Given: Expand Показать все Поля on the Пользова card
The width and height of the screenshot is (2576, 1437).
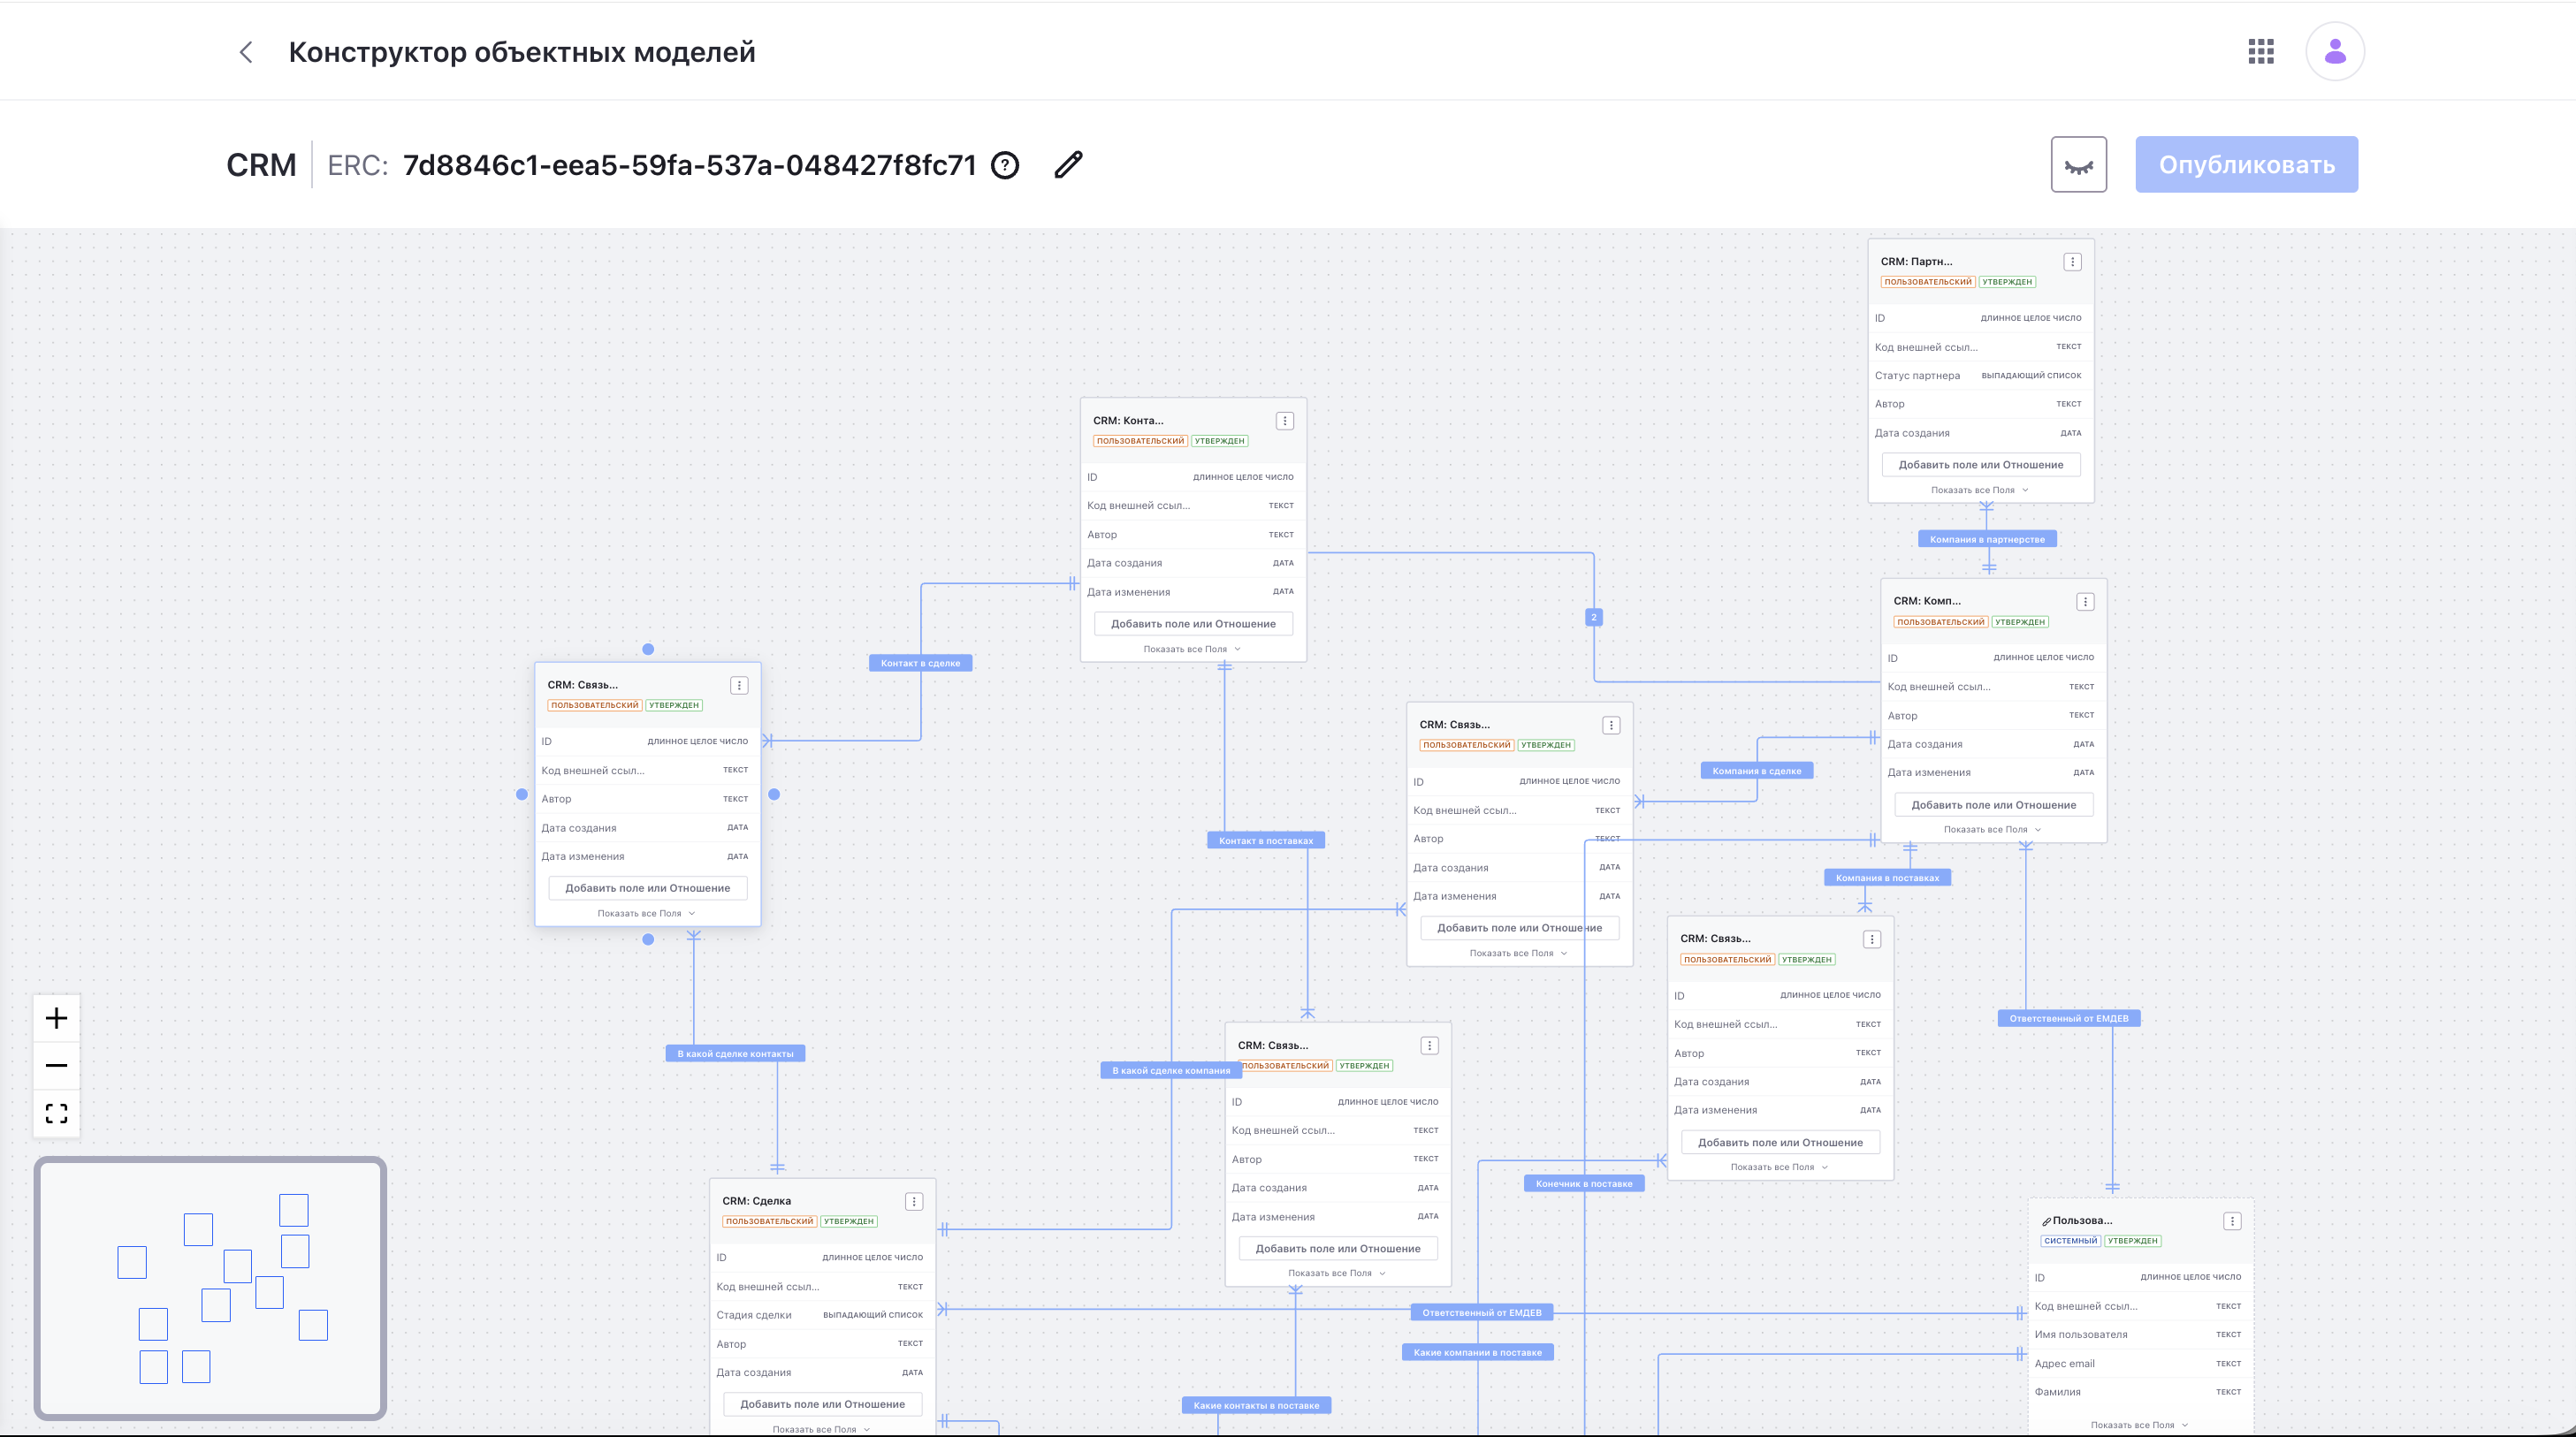Looking at the screenshot, I should tap(2139, 1425).
